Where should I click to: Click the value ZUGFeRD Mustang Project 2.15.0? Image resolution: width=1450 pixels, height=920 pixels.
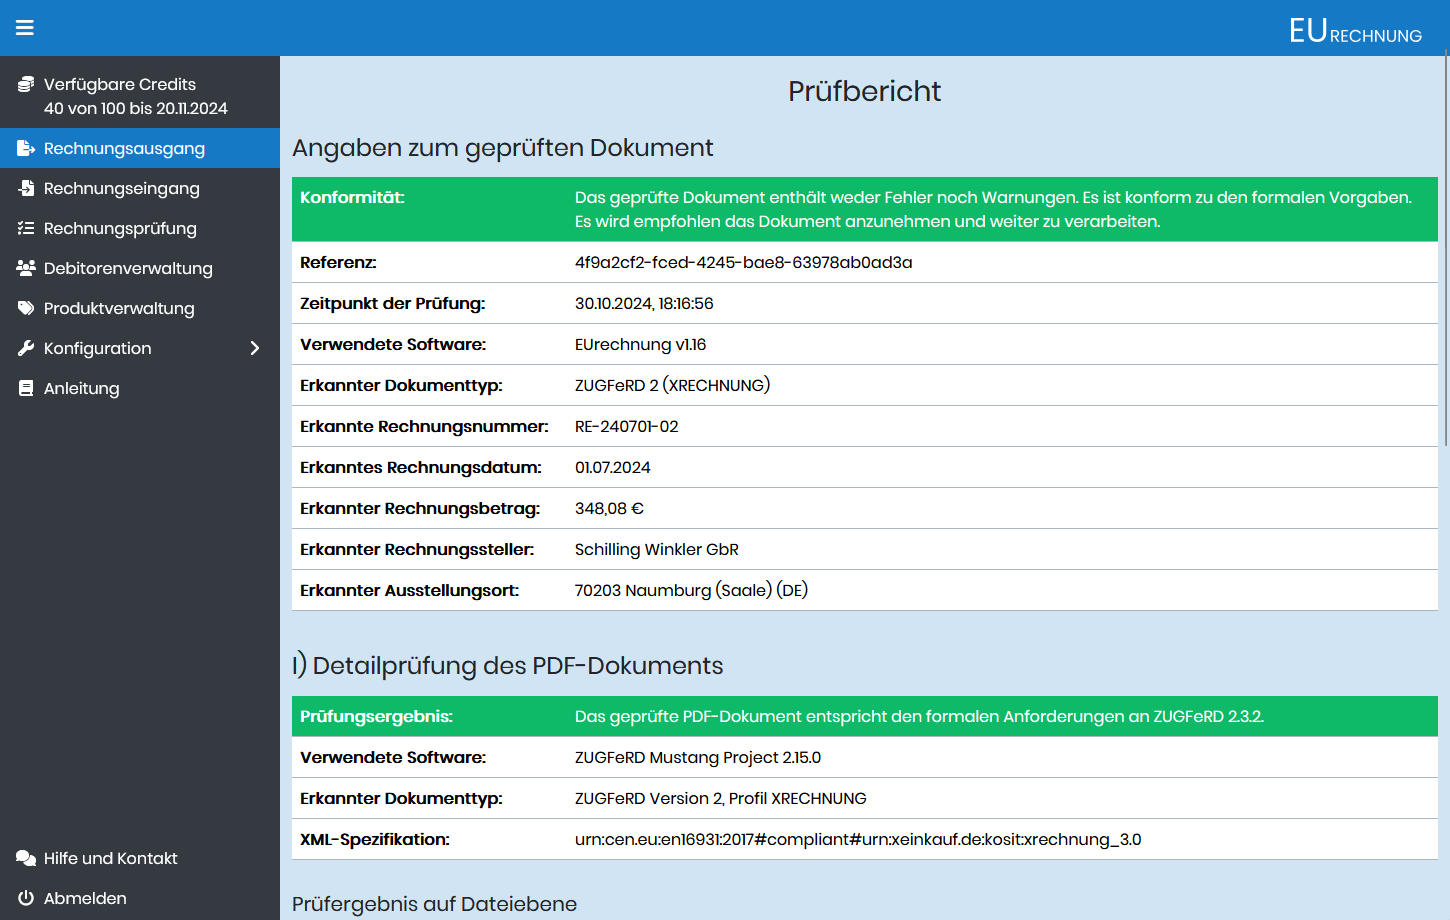[698, 757]
